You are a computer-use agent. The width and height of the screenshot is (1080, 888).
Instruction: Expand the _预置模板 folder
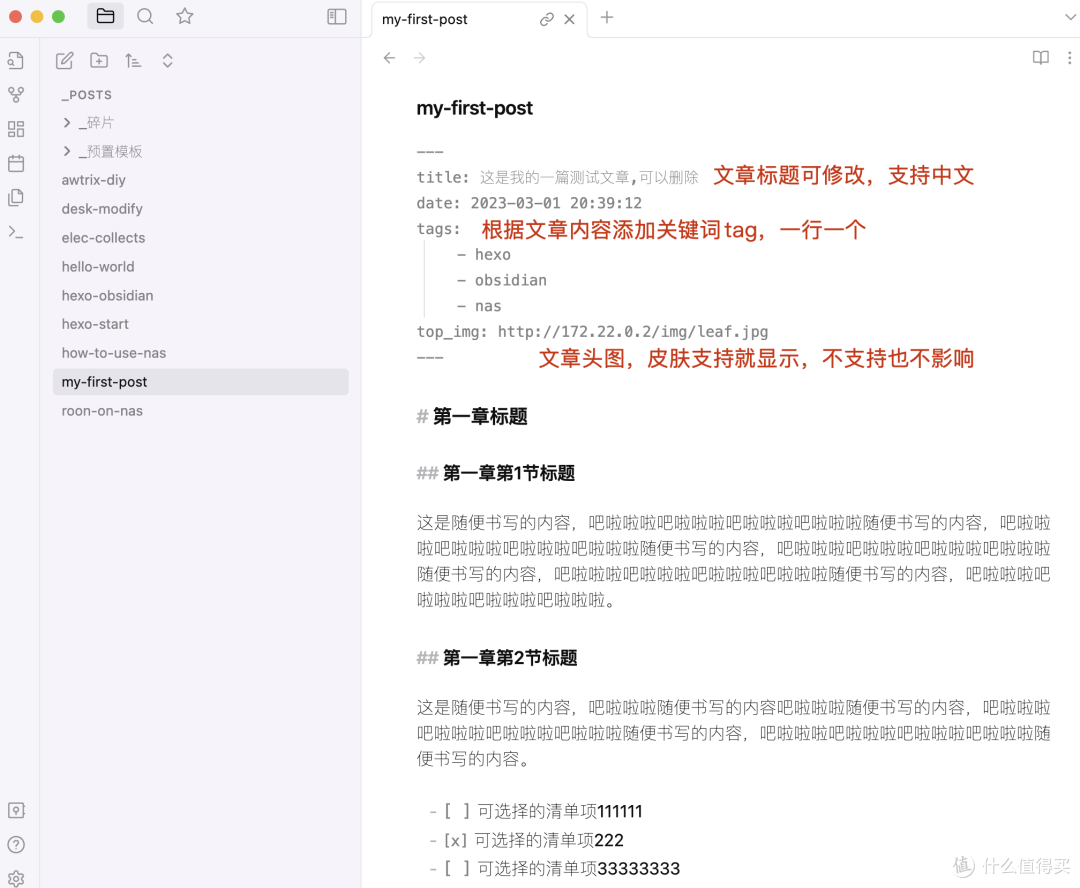pos(68,151)
